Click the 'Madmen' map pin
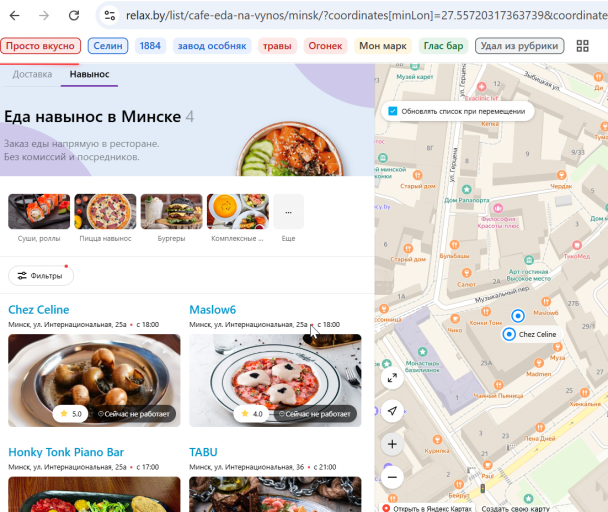Image resolution: width=608 pixels, height=512 pixels. [539, 363]
